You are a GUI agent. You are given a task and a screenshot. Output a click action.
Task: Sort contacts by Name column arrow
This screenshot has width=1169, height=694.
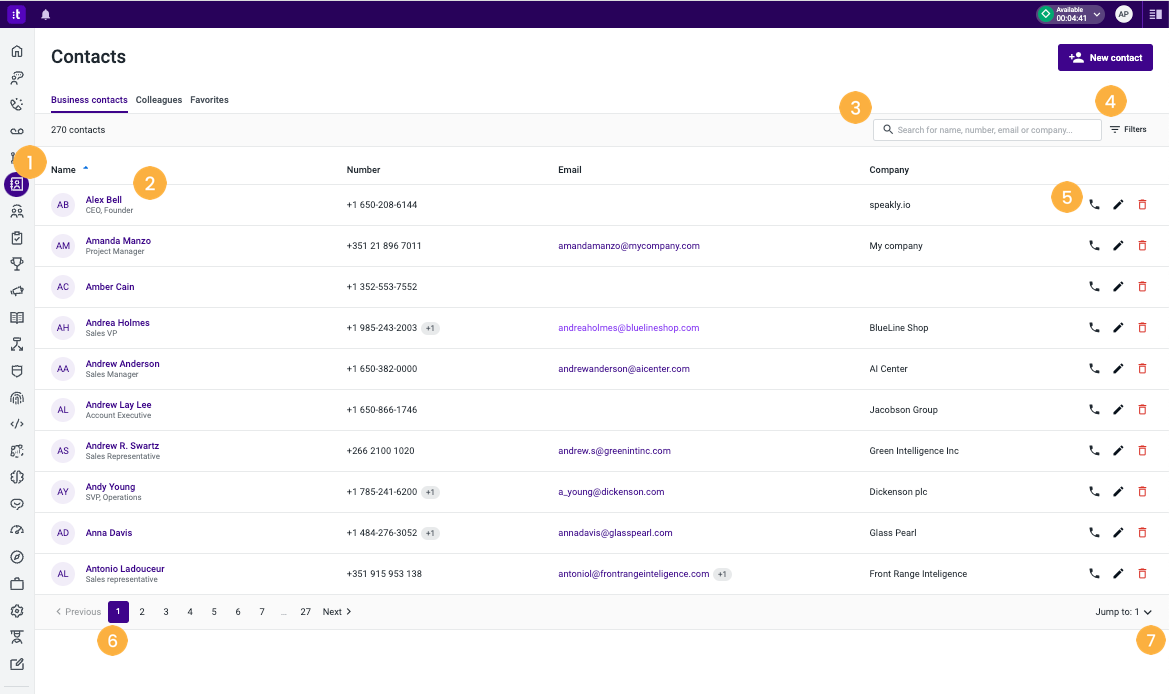[86, 169]
